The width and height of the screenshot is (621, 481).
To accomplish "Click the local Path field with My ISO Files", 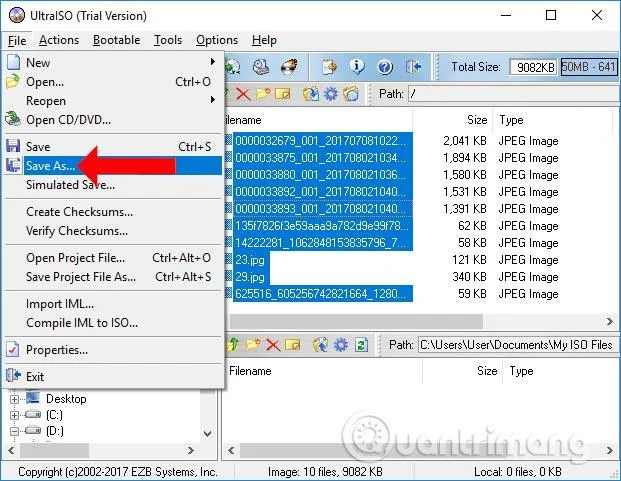I will [x=518, y=345].
